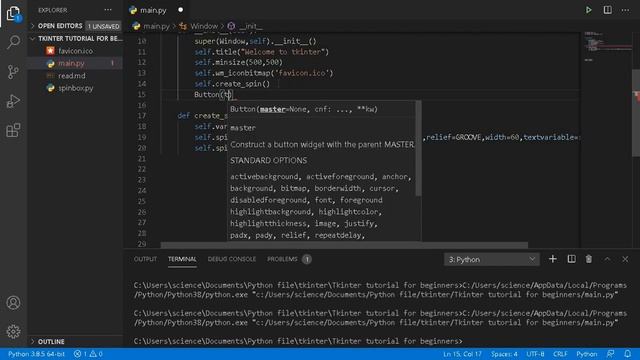Click Ln 15, Col 17 in status bar
Viewport: 640px width, 360px height.
click(462, 354)
